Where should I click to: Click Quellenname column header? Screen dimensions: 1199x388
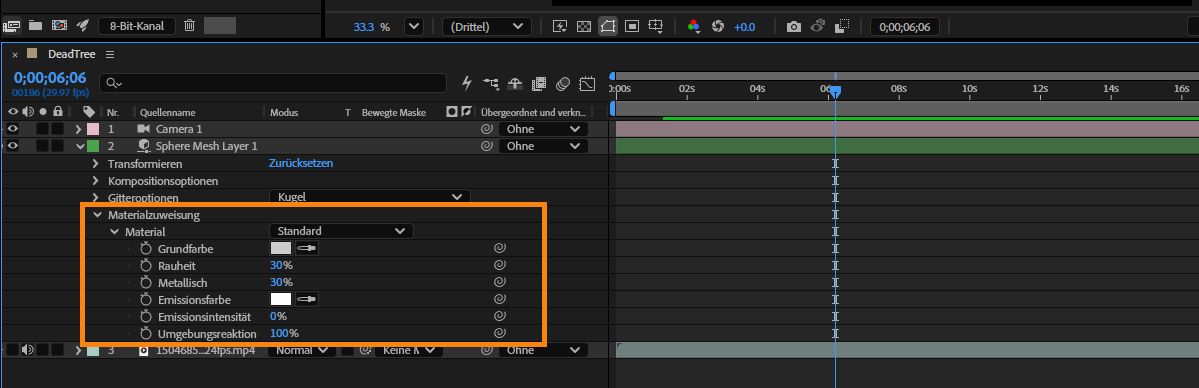(167, 112)
